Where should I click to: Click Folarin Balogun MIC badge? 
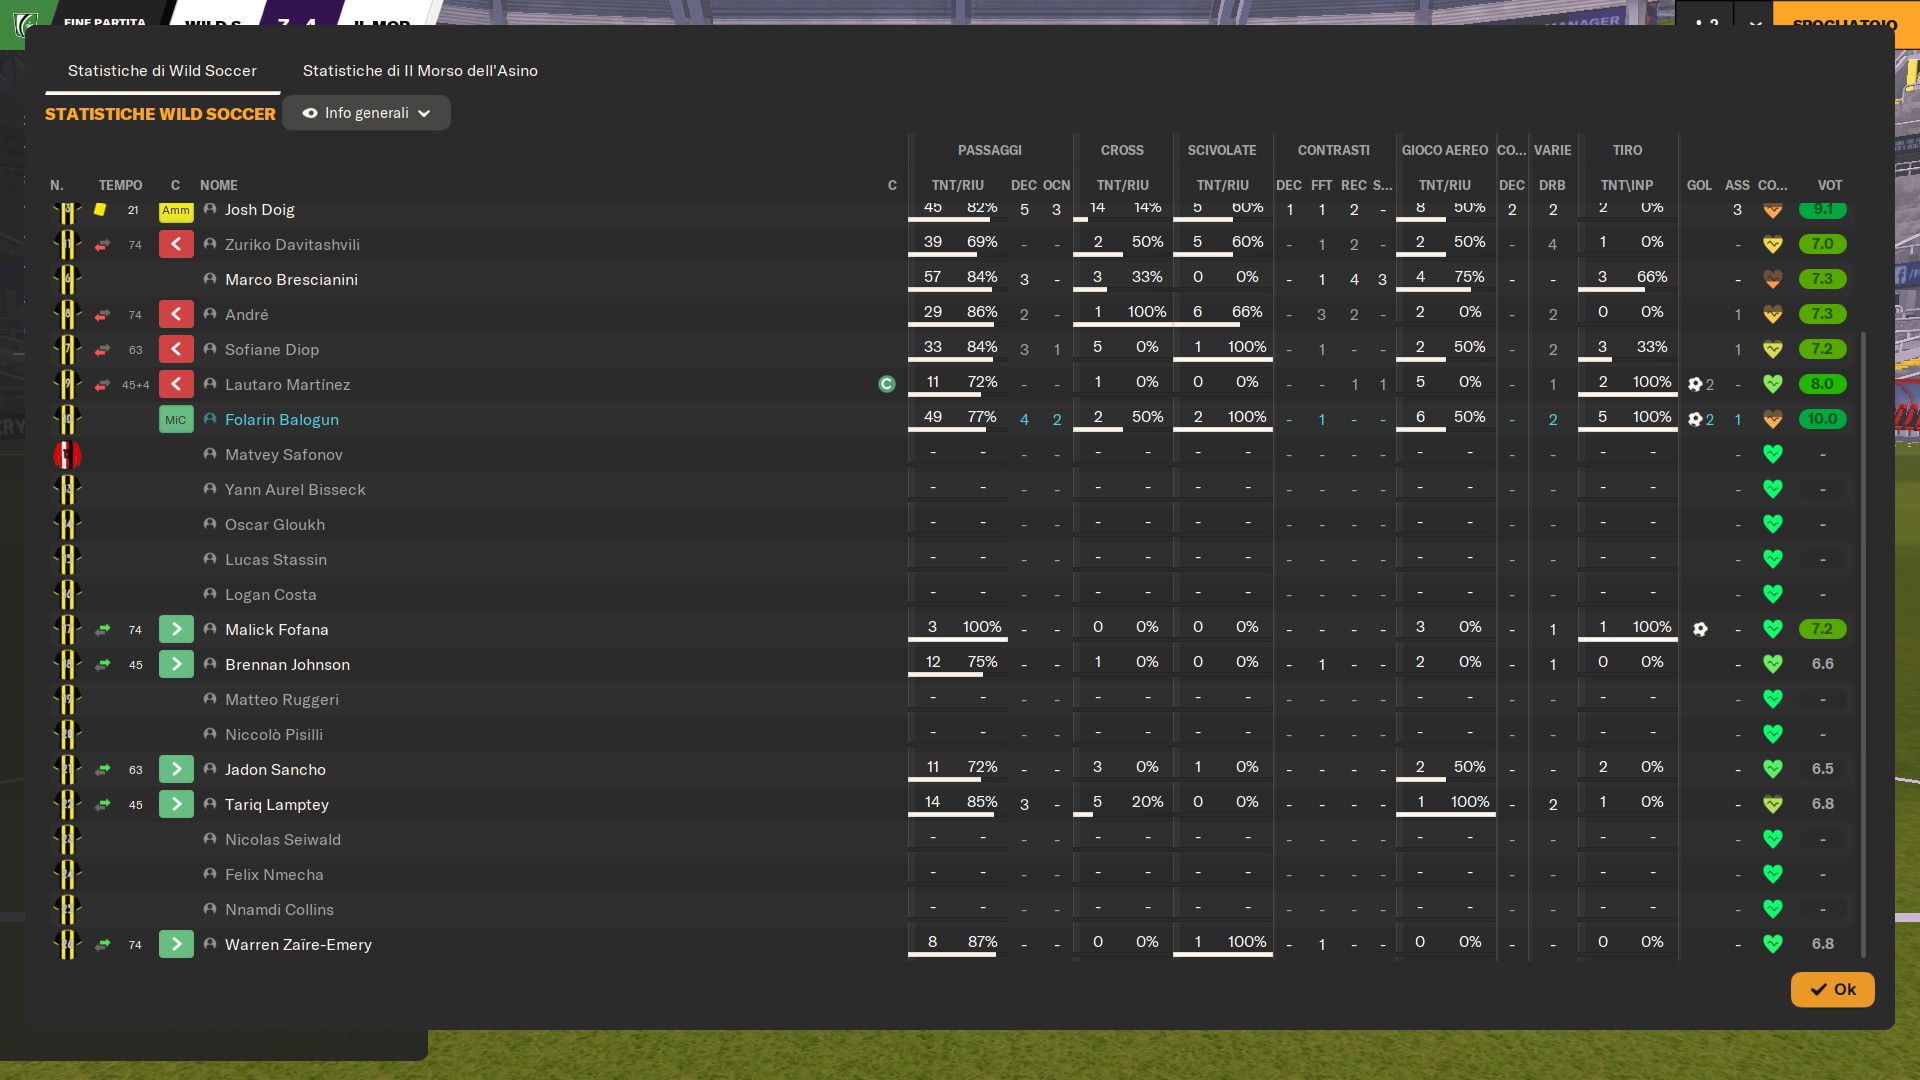tap(176, 420)
